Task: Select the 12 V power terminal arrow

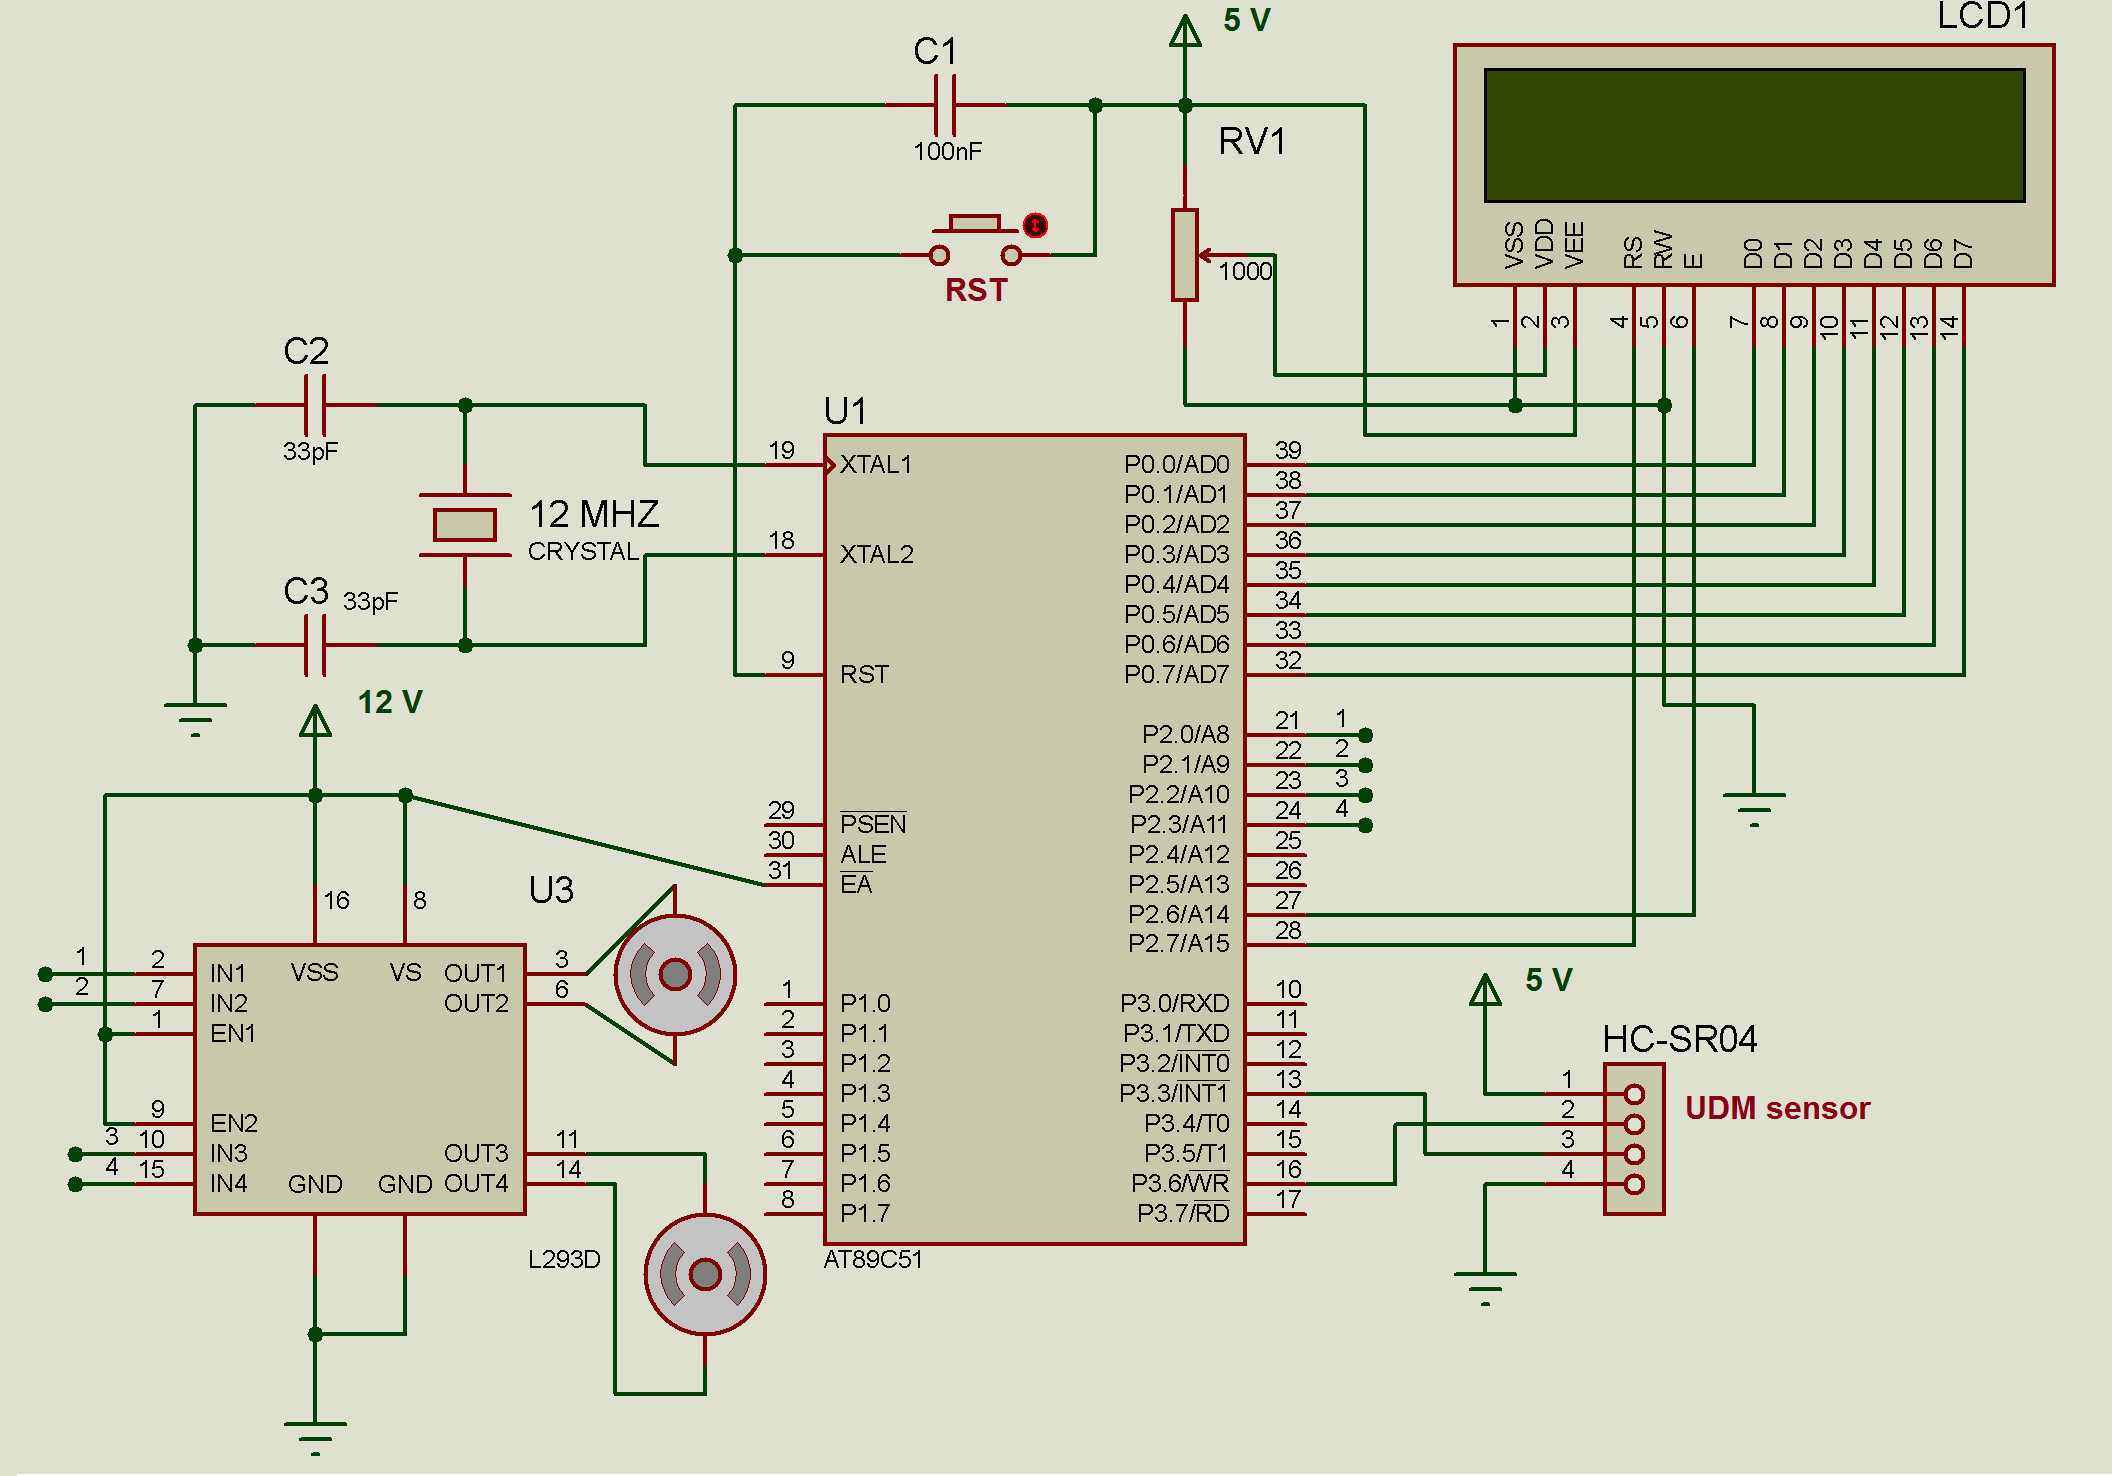Action: tap(315, 722)
